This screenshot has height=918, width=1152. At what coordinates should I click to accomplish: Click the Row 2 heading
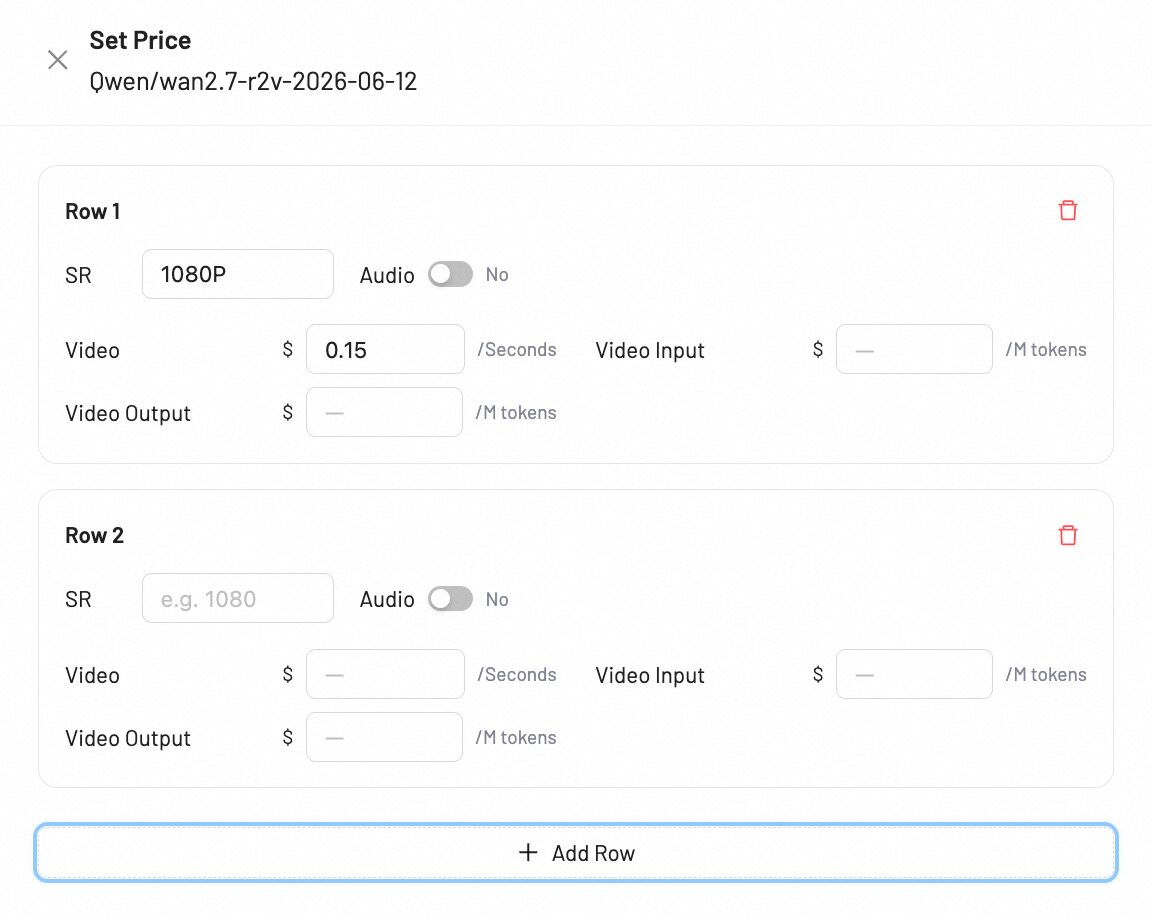pos(94,535)
